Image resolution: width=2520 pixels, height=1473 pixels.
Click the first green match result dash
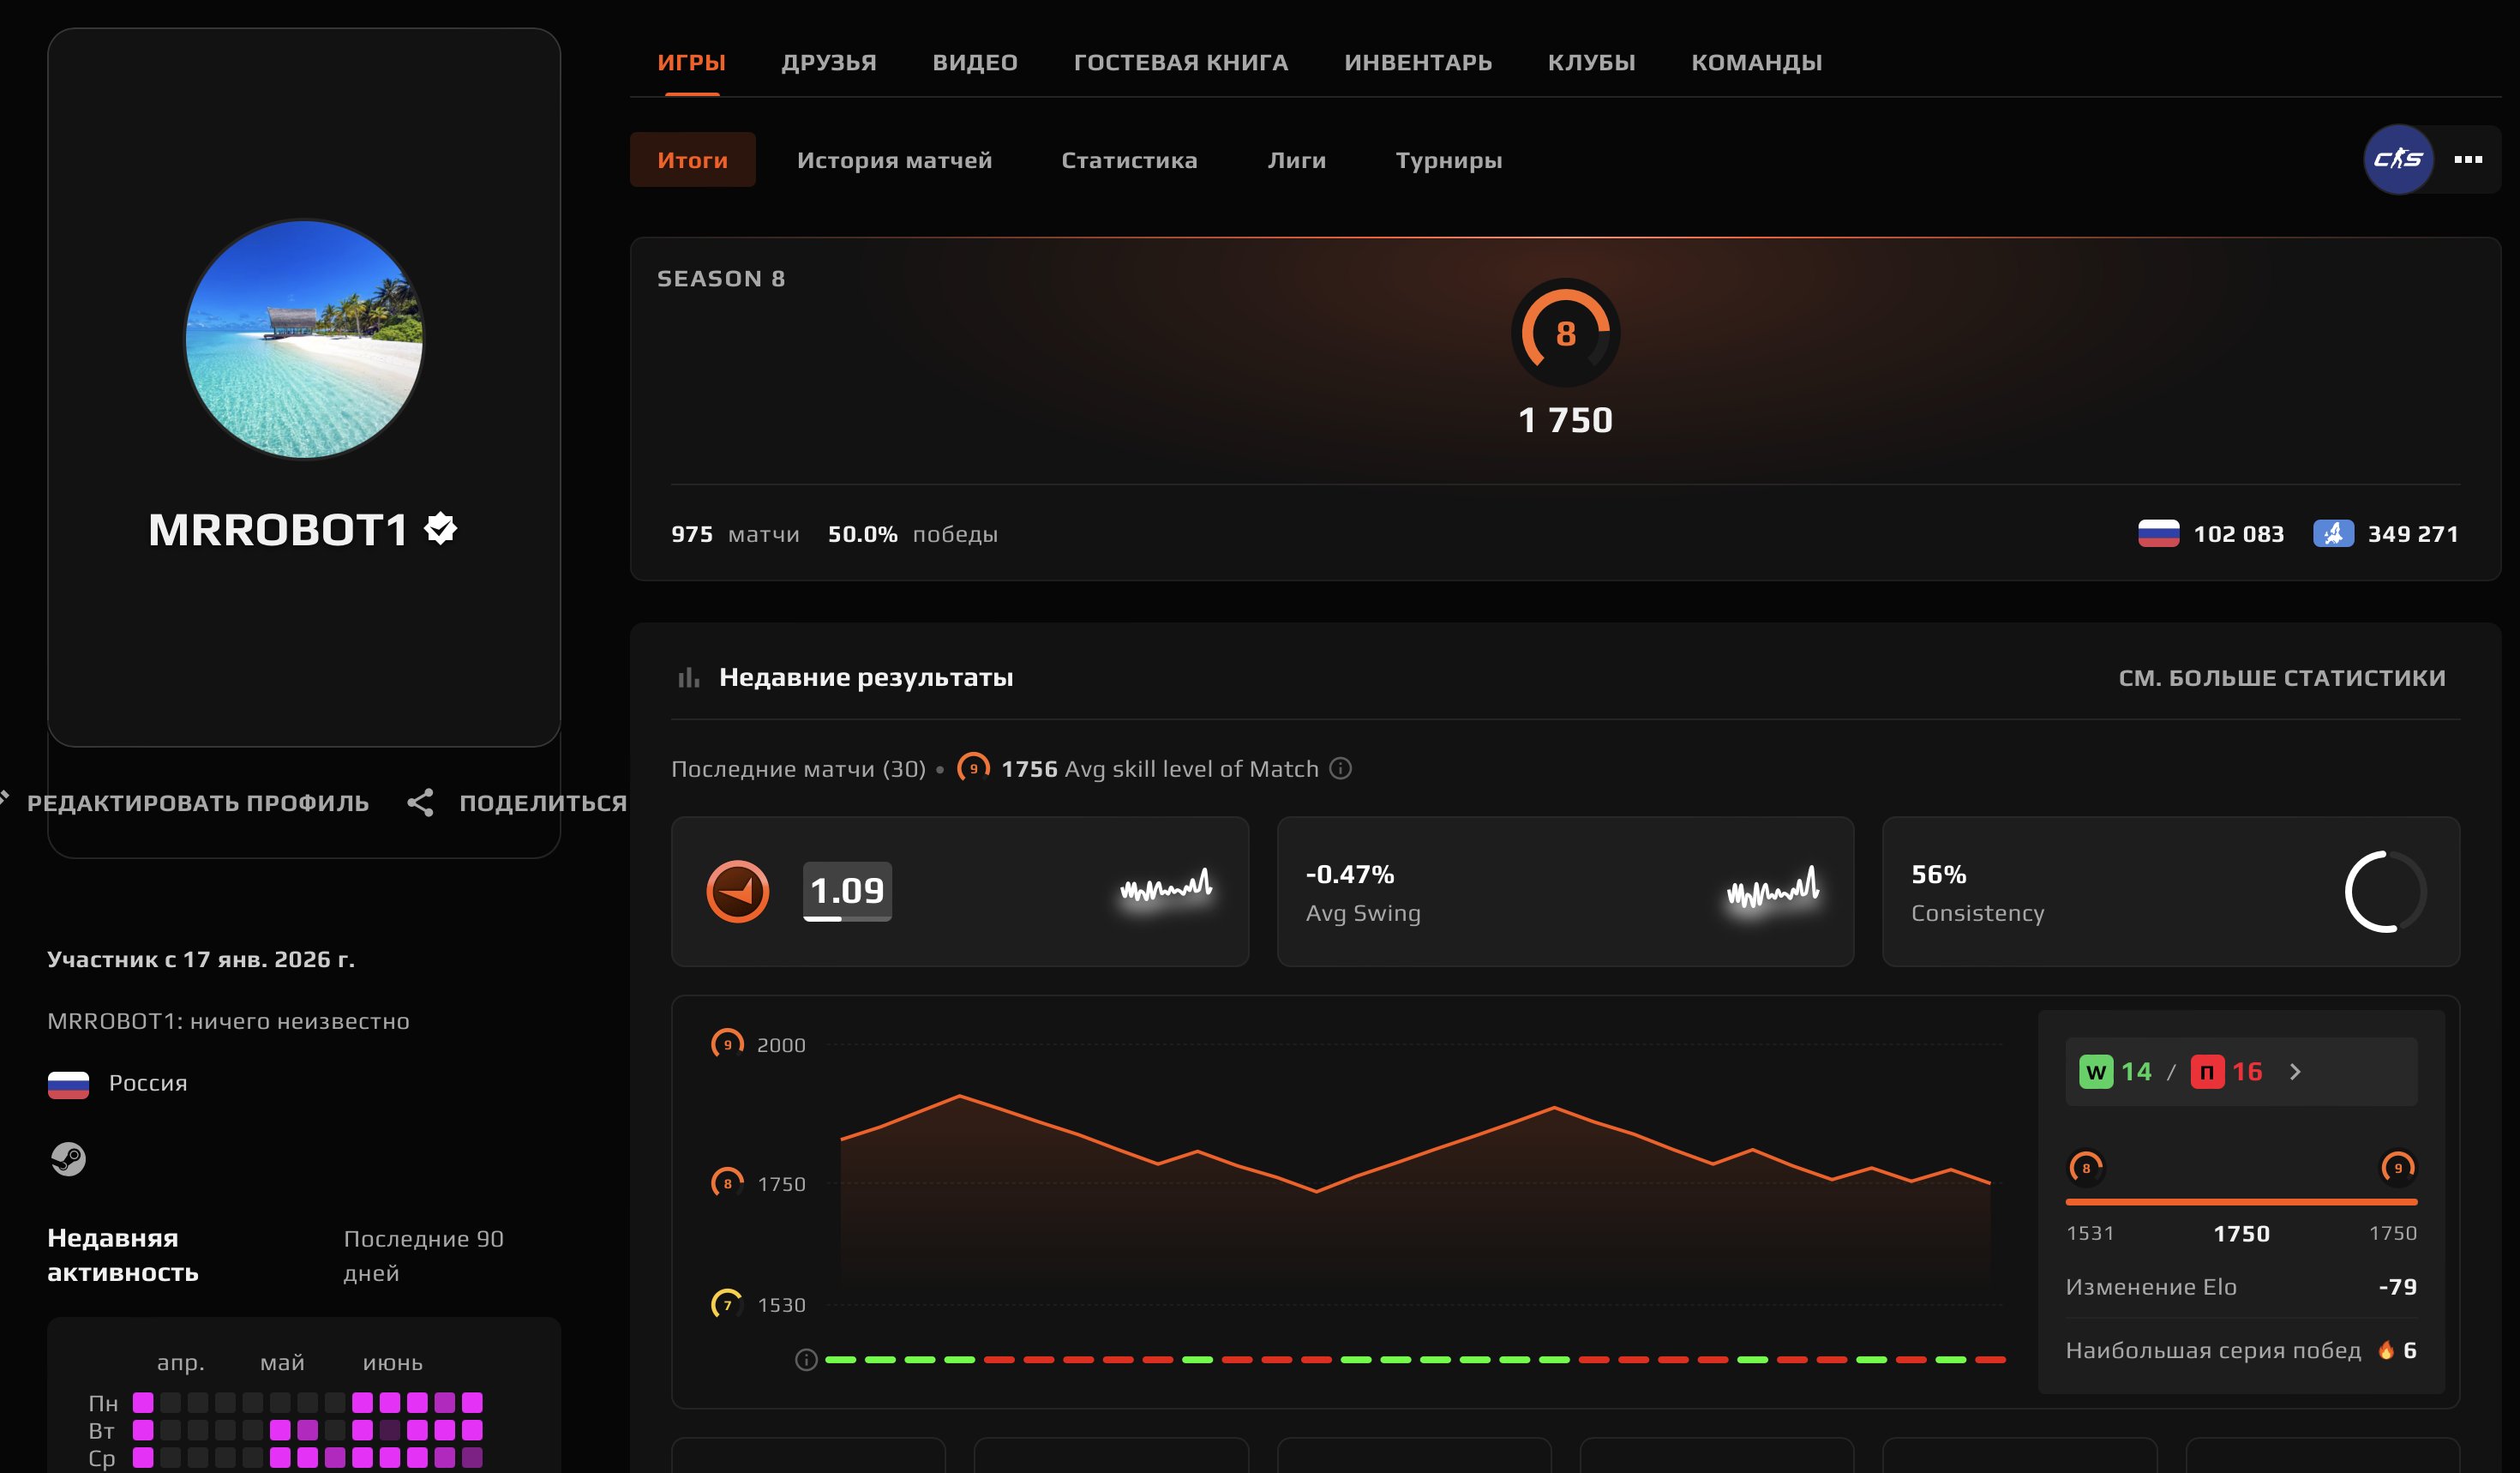pos(840,1359)
